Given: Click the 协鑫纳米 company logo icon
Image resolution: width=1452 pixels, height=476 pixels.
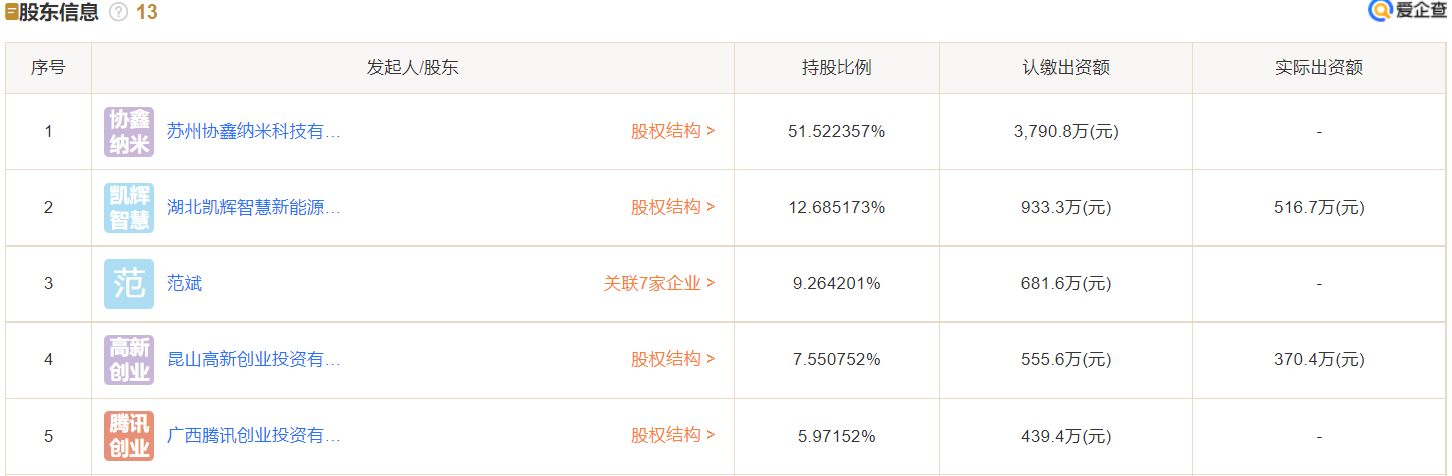Looking at the screenshot, I should click(x=129, y=132).
